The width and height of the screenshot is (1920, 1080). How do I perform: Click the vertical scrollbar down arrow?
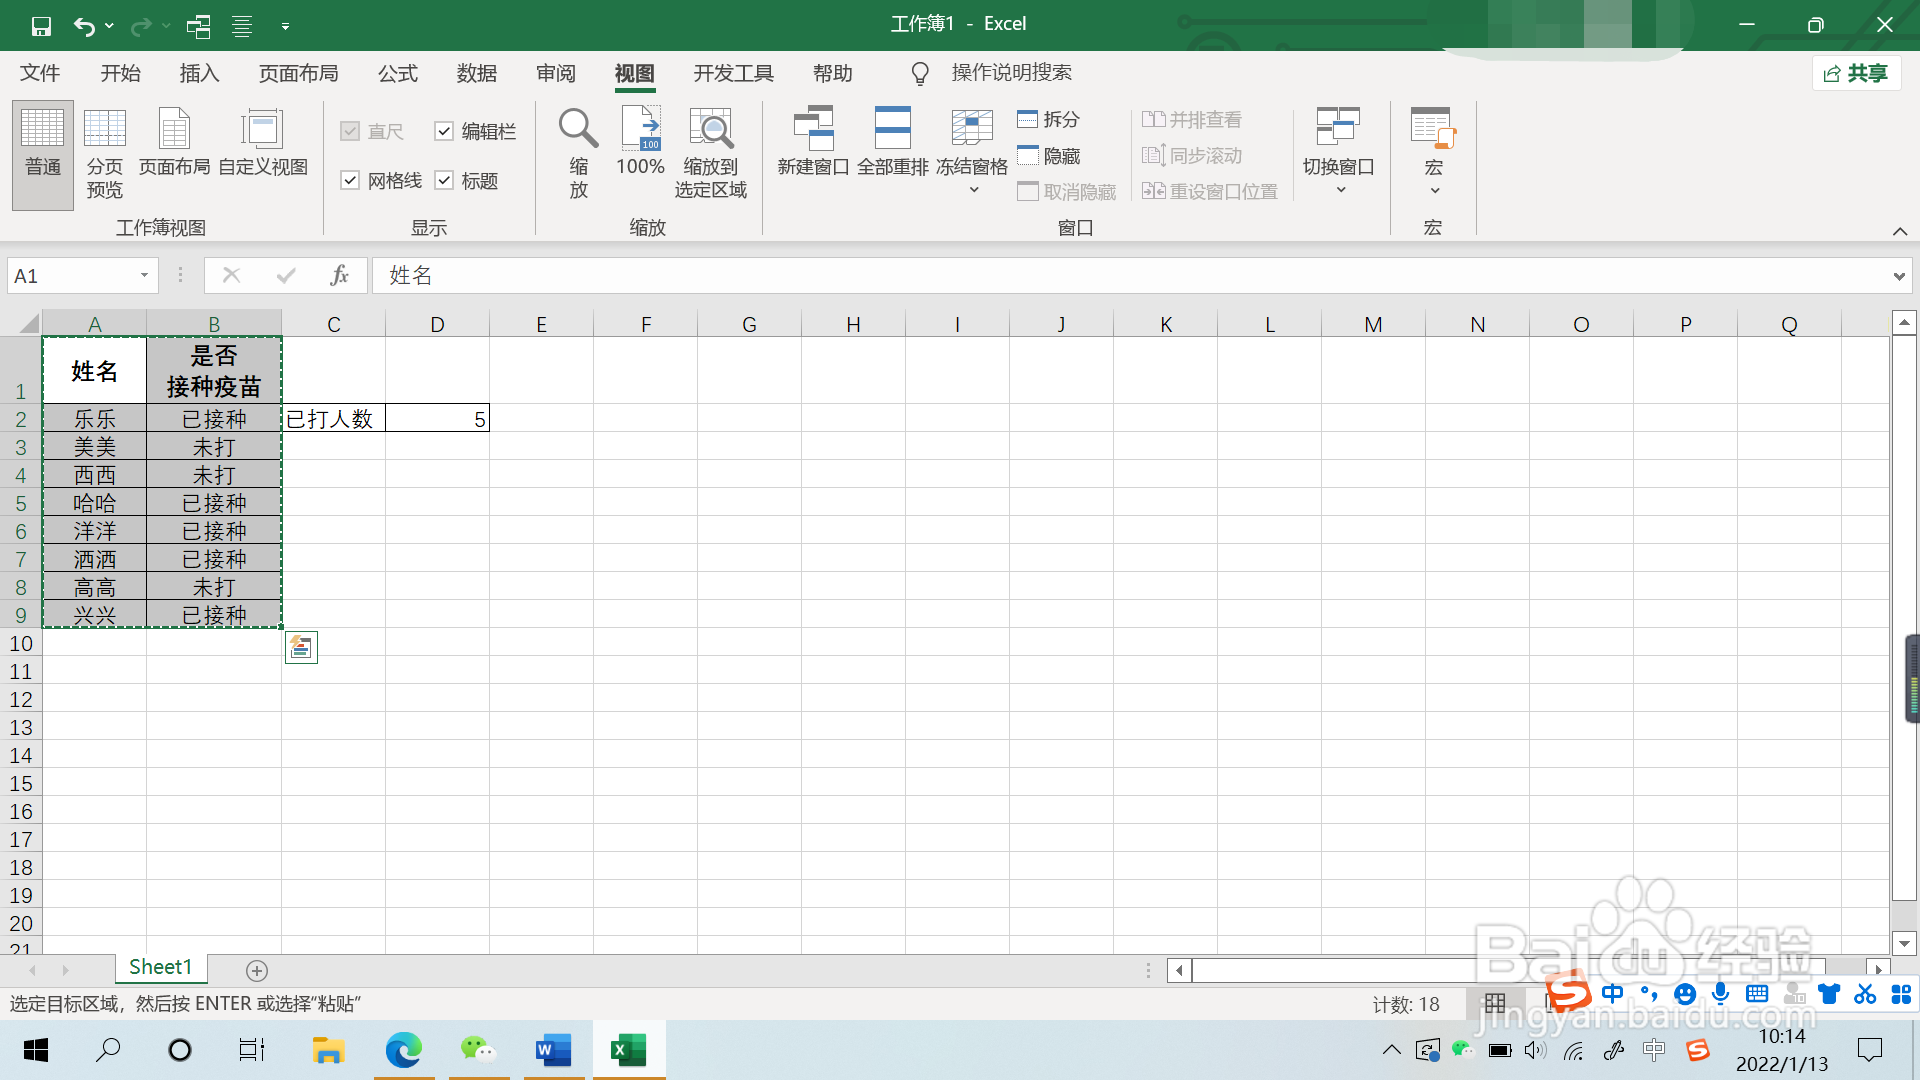point(1904,943)
